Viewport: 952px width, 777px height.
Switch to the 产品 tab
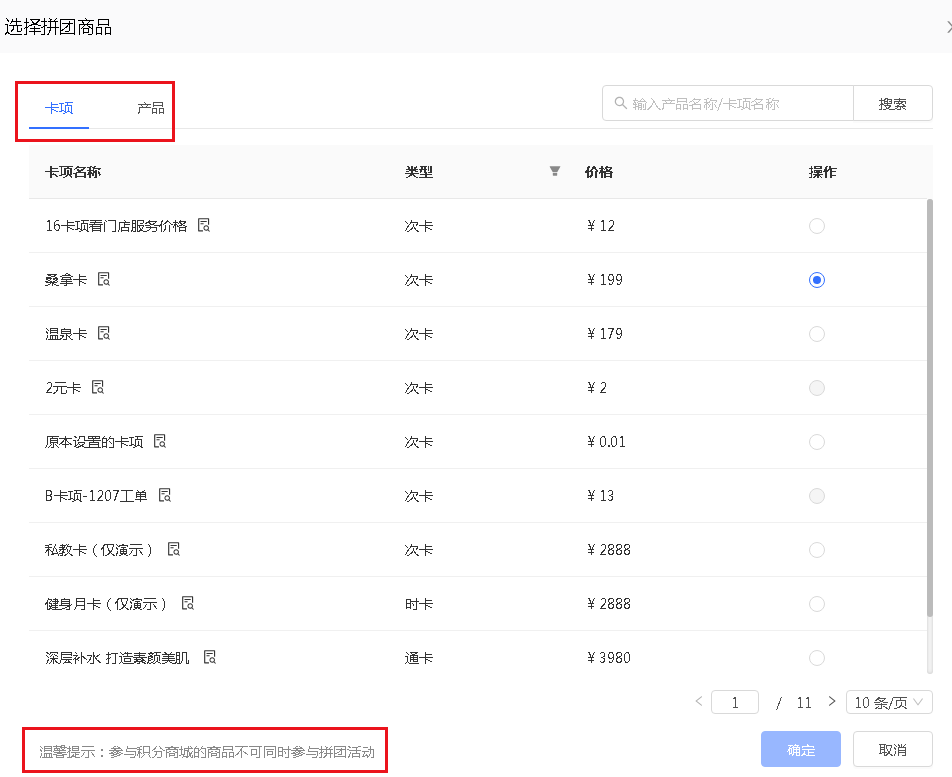[151, 108]
